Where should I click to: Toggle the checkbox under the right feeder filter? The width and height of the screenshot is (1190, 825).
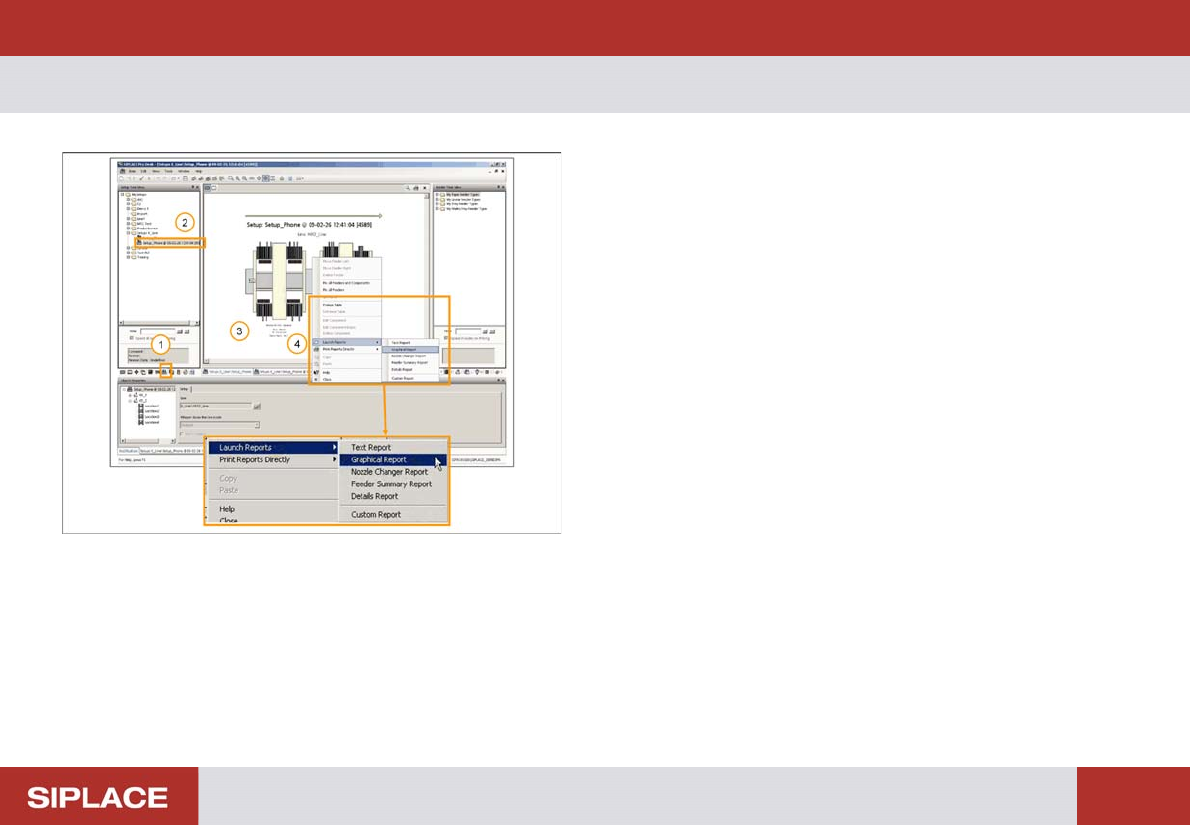click(444, 339)
